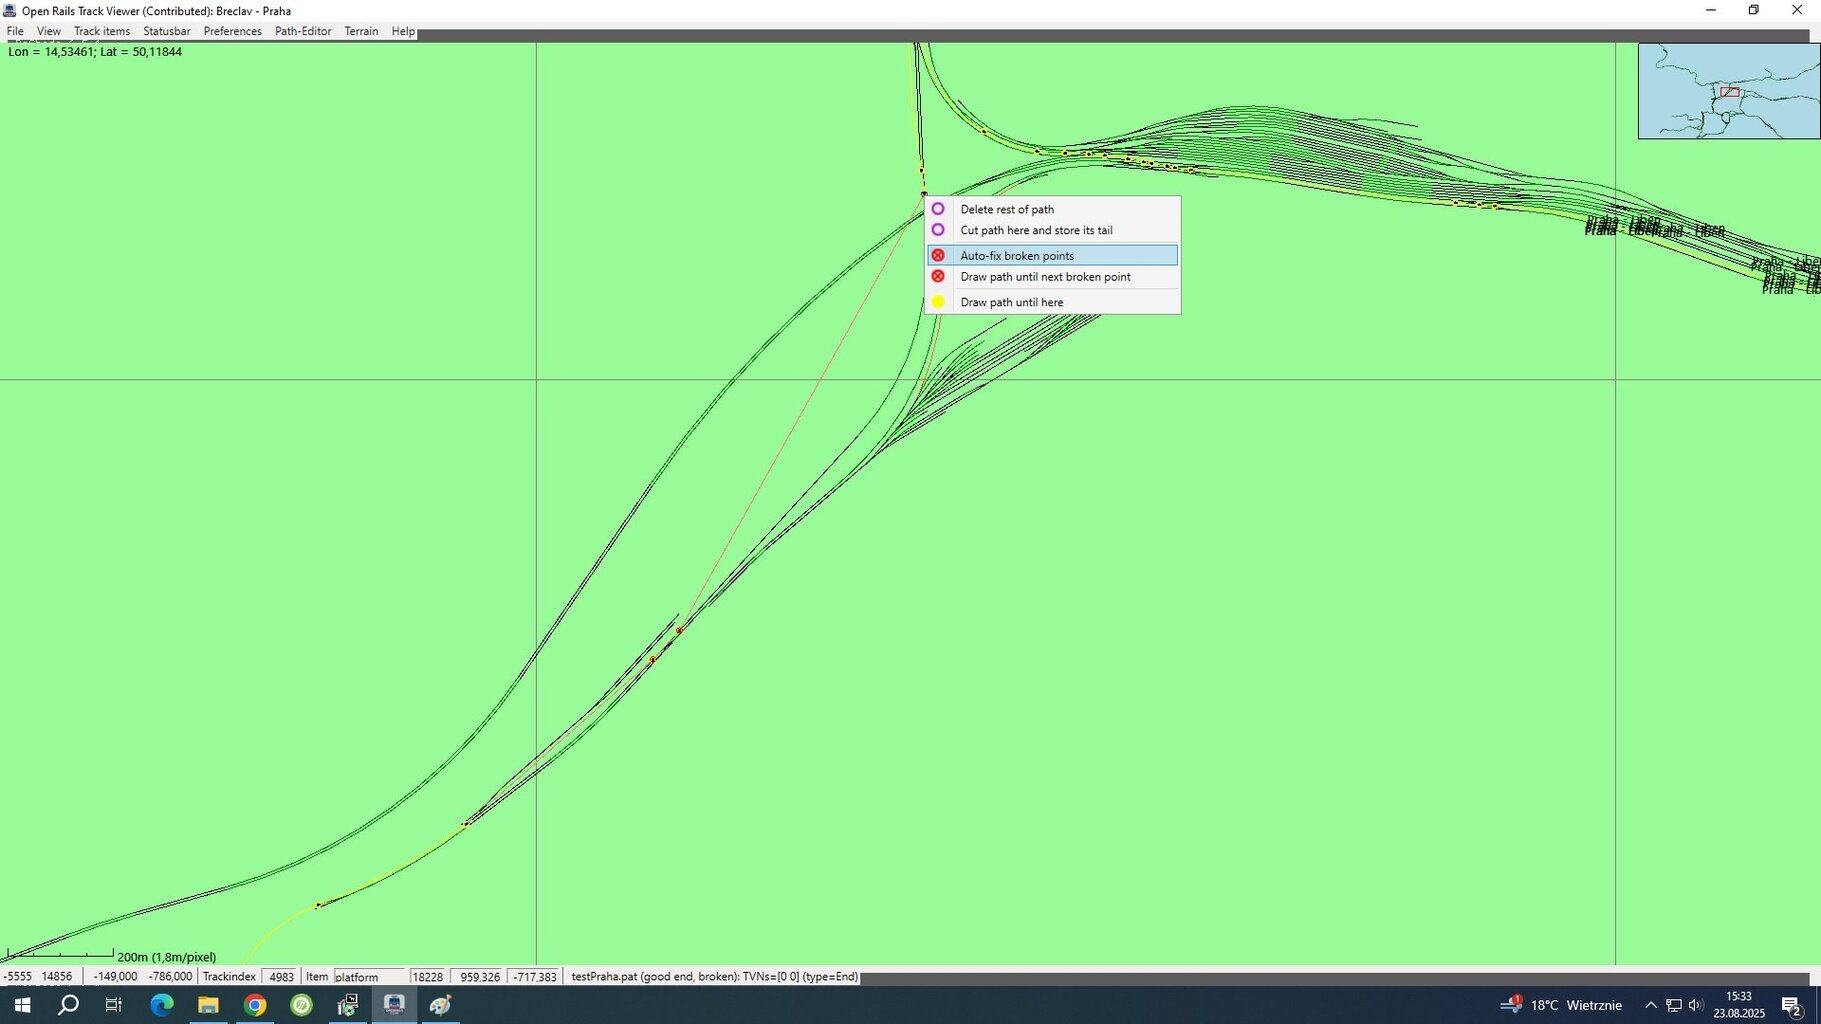
Task: Open the Paint app in taskbar
Action: pos(440,1005)
